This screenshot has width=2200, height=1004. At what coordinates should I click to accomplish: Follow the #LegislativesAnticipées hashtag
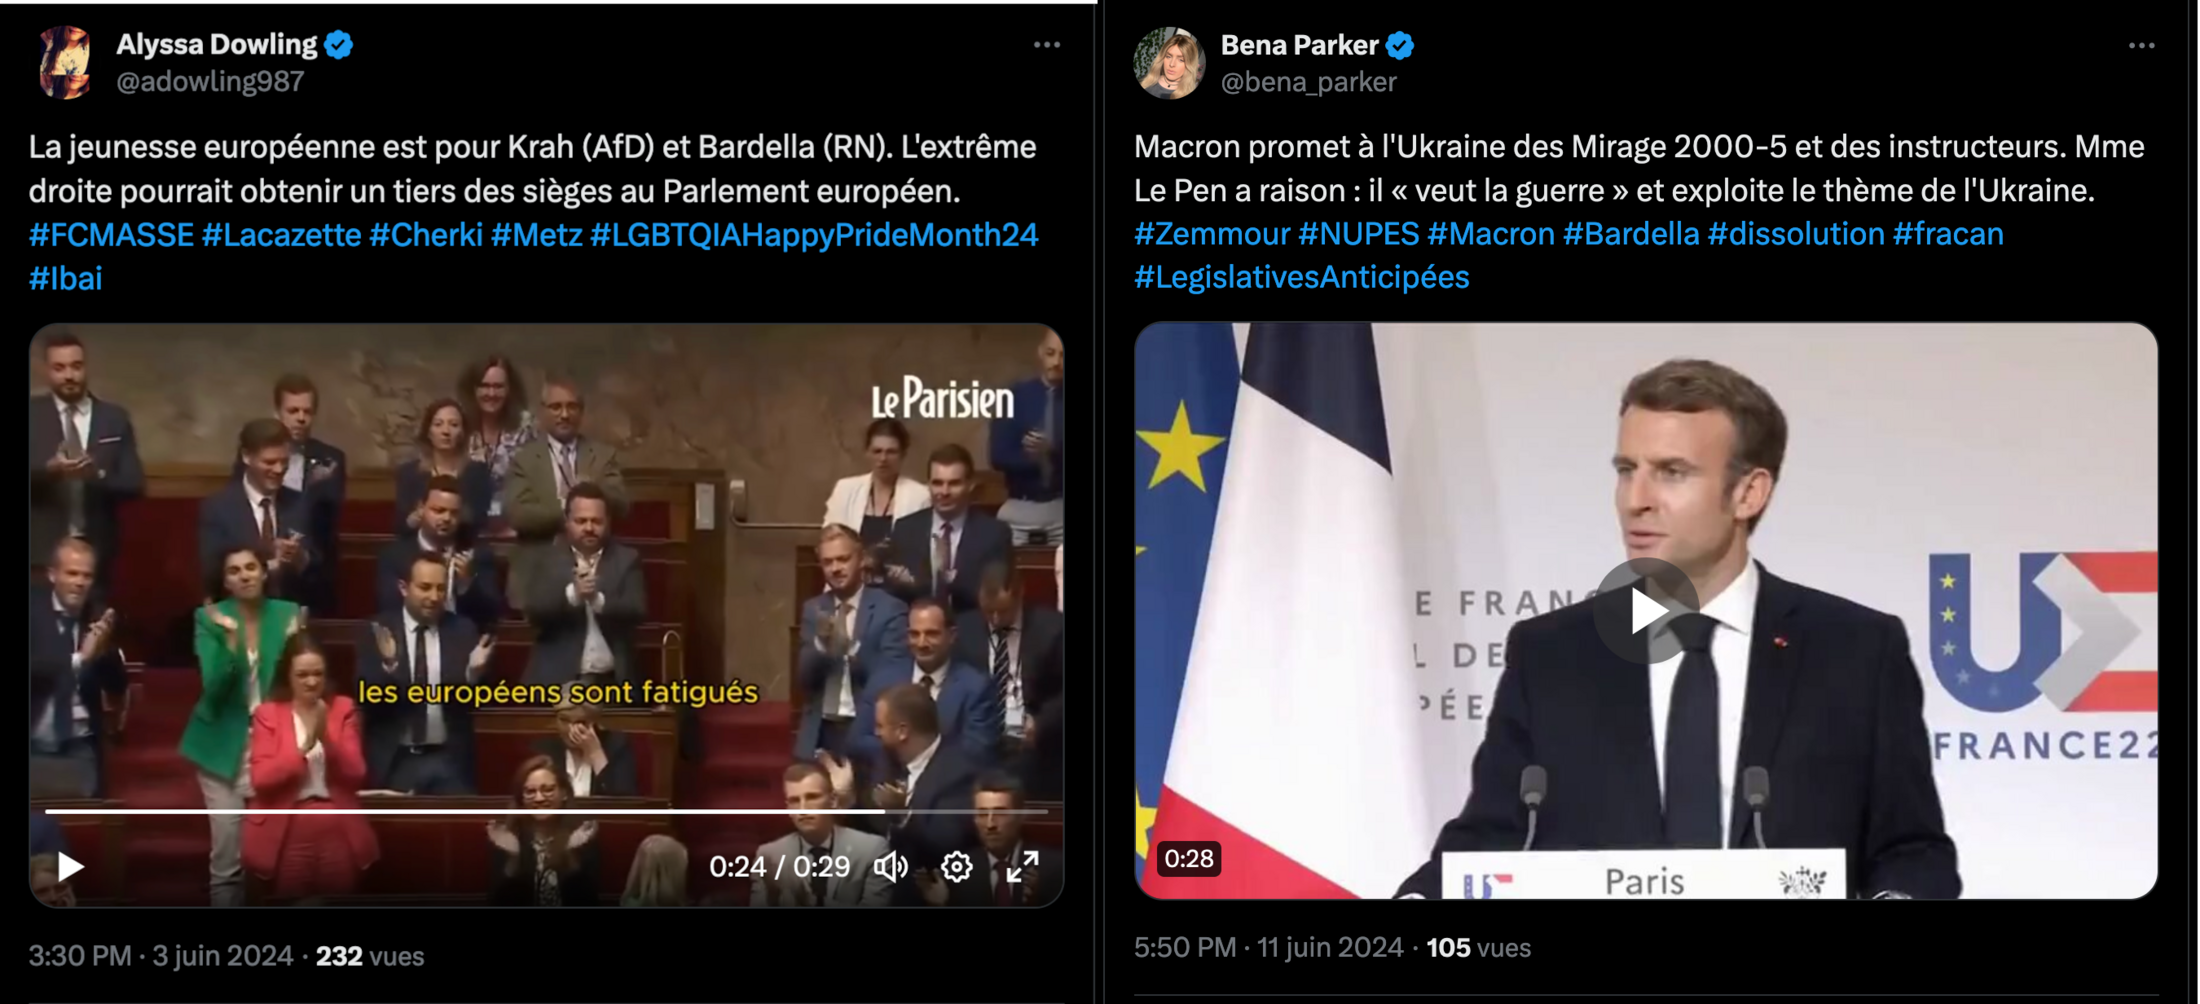click(x=1302, y=277)
